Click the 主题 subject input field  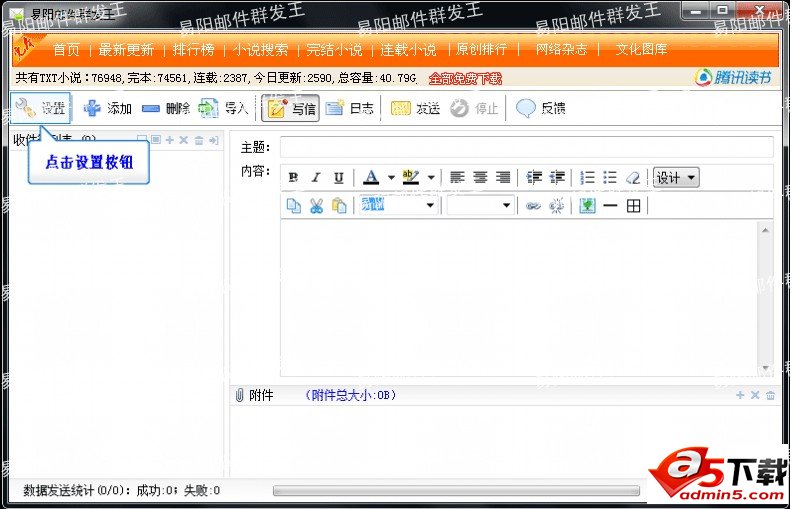[x=526, y=147]
